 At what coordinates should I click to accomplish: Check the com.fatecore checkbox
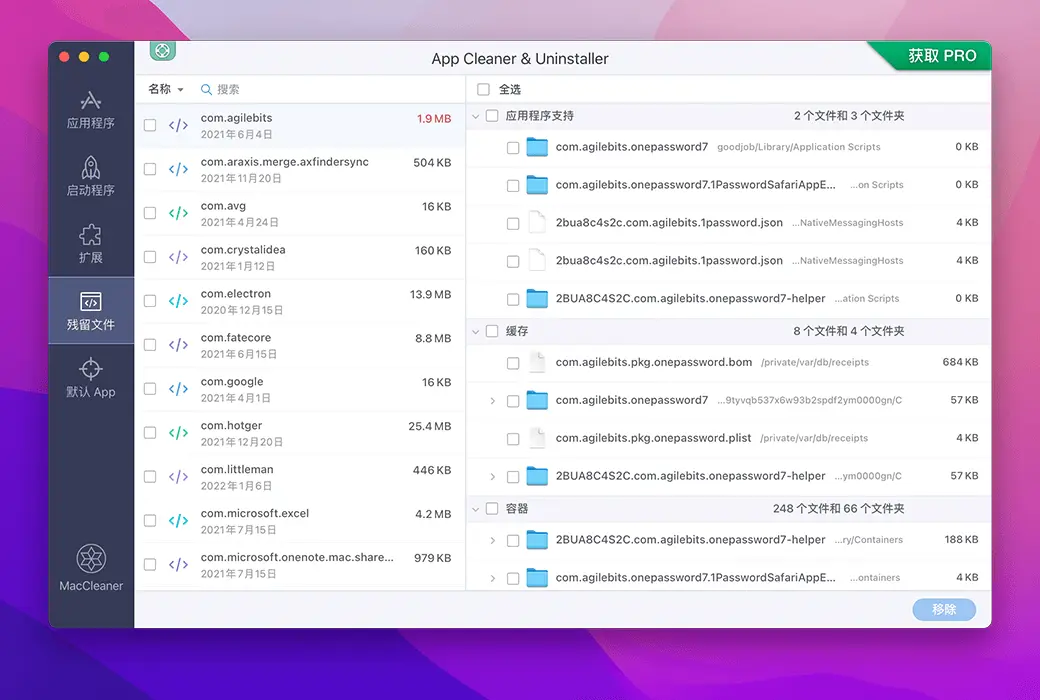point(150,345)
